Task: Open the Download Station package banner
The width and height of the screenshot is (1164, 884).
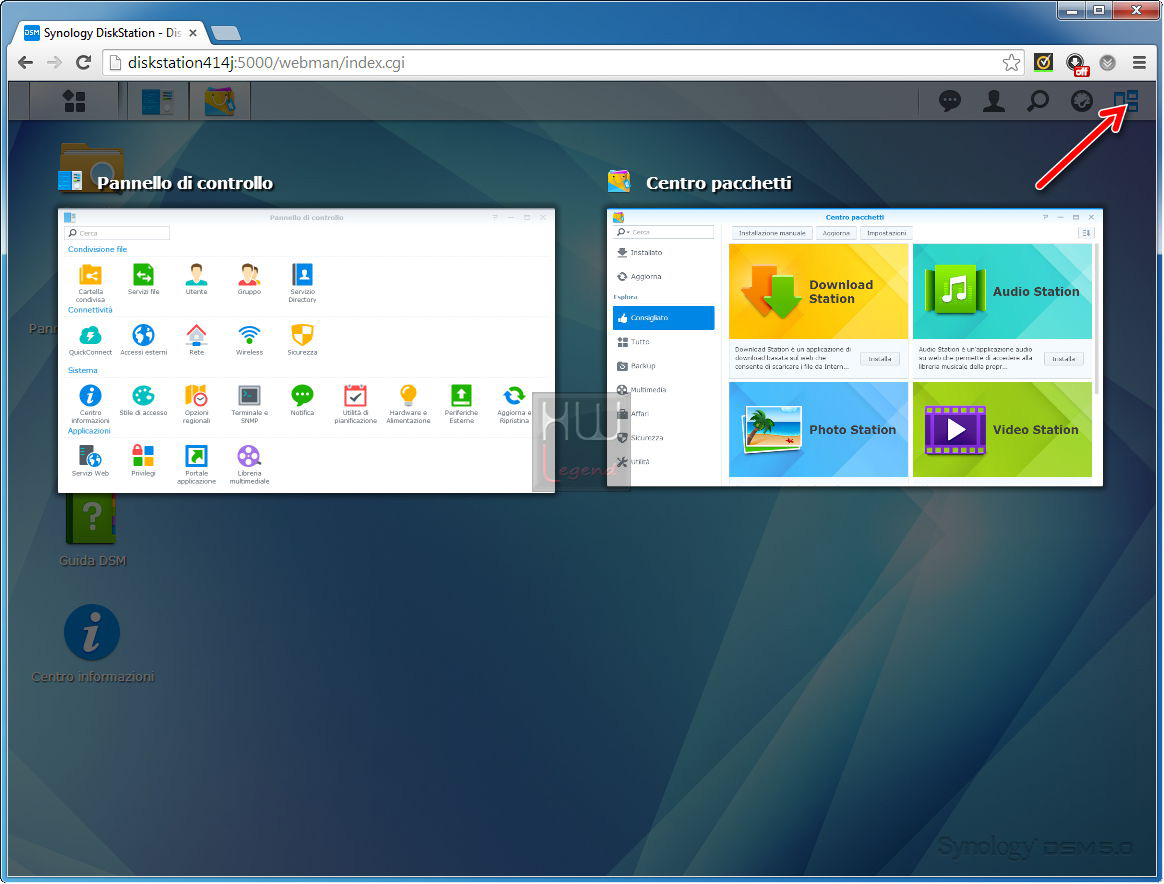Action: pyautogui.click(x=819, y=292)
